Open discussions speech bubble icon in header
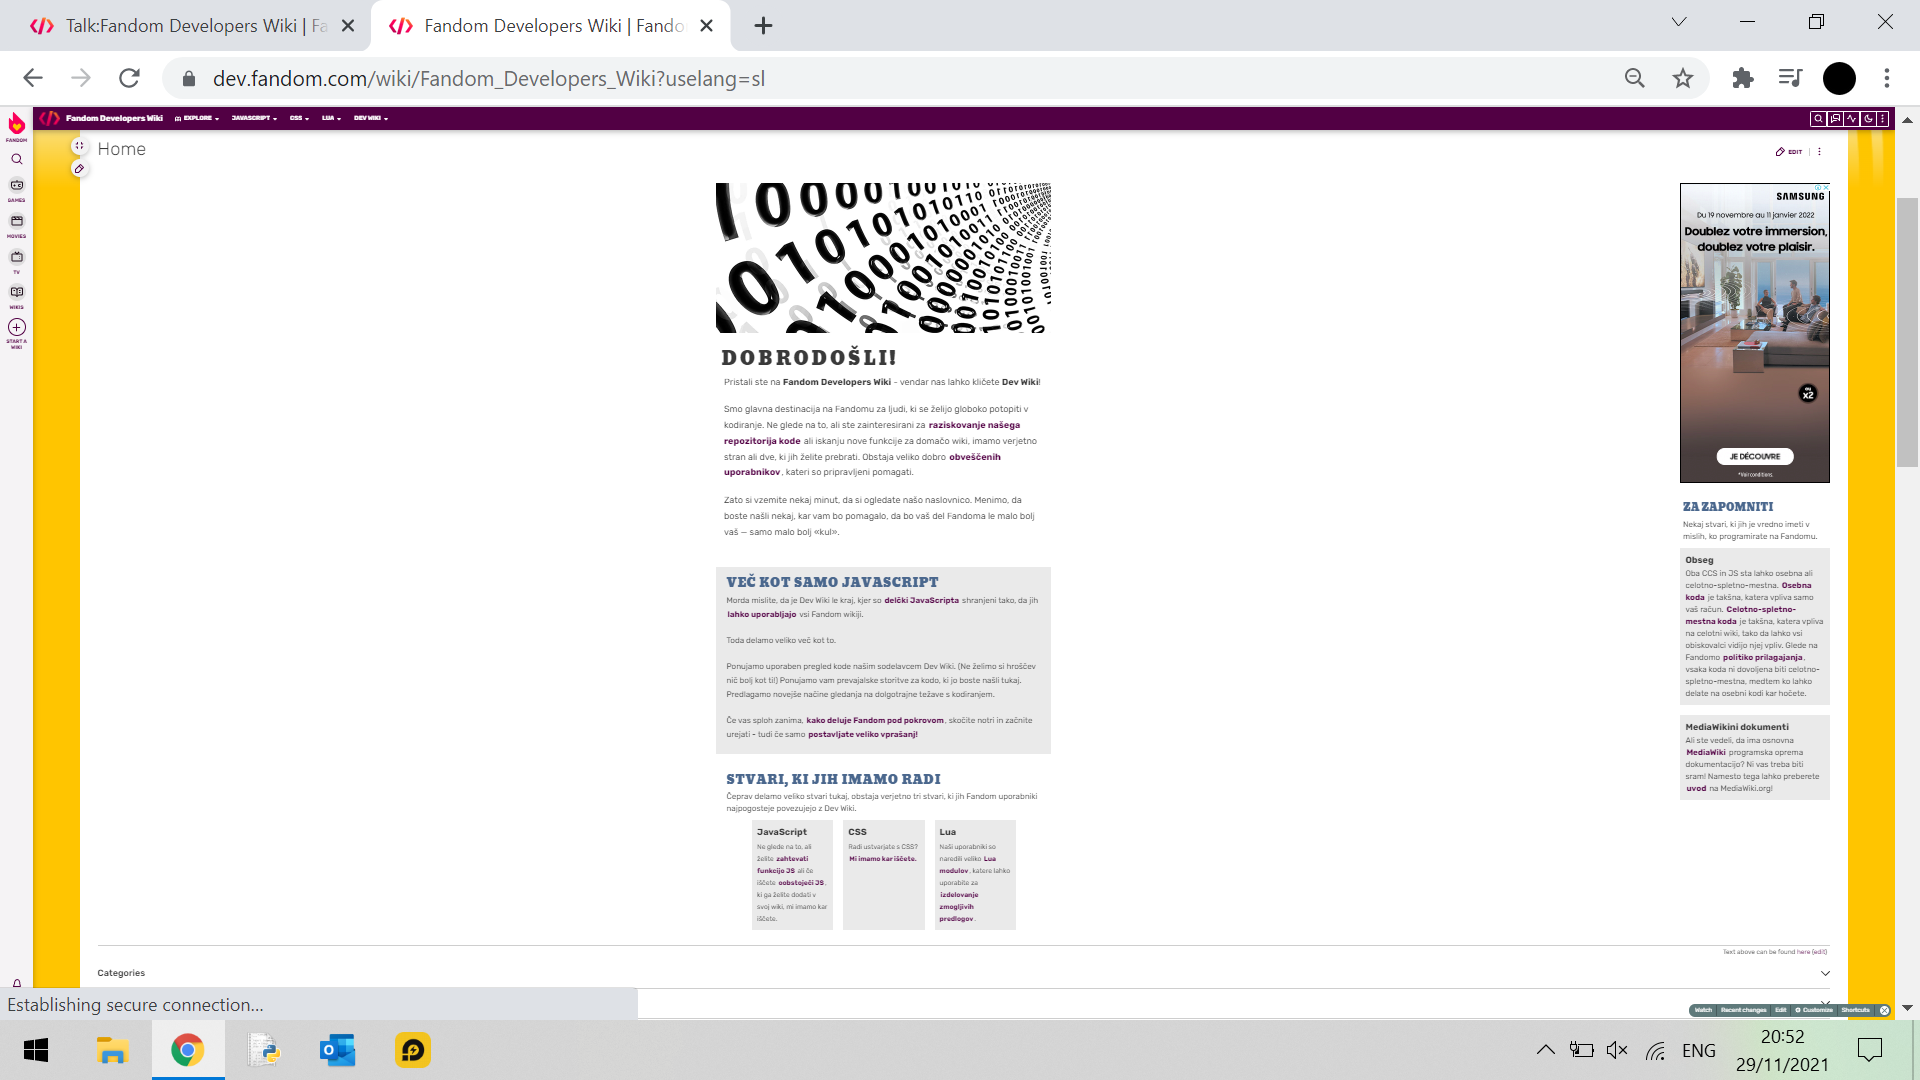Screen dimensions: 1920x1080 [1835, 118]
